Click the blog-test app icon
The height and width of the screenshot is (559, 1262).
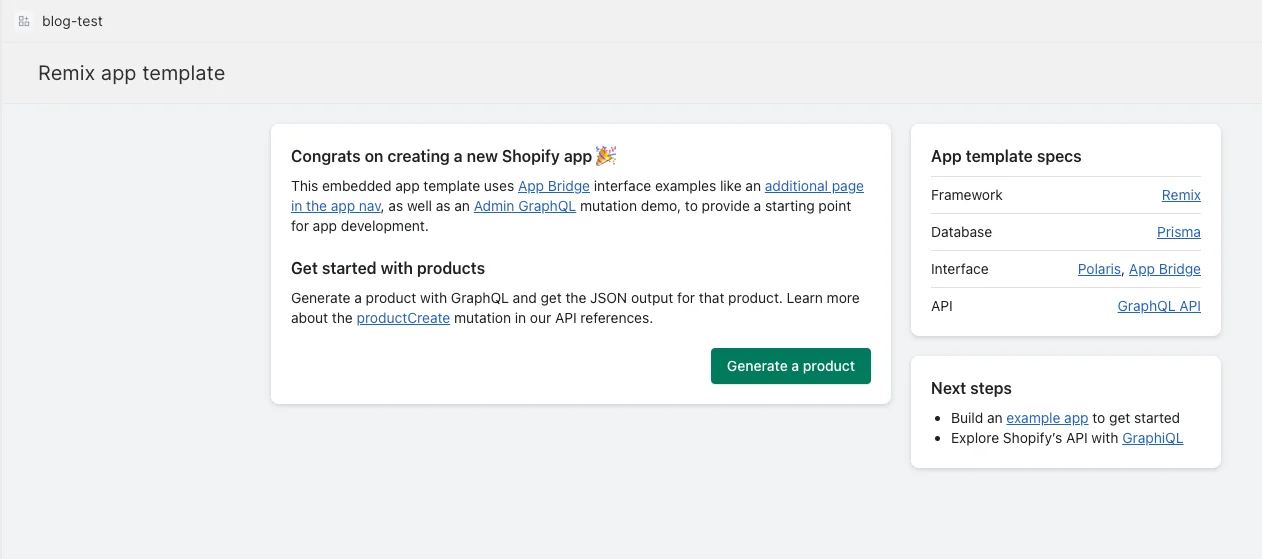[x=24, y=21]
